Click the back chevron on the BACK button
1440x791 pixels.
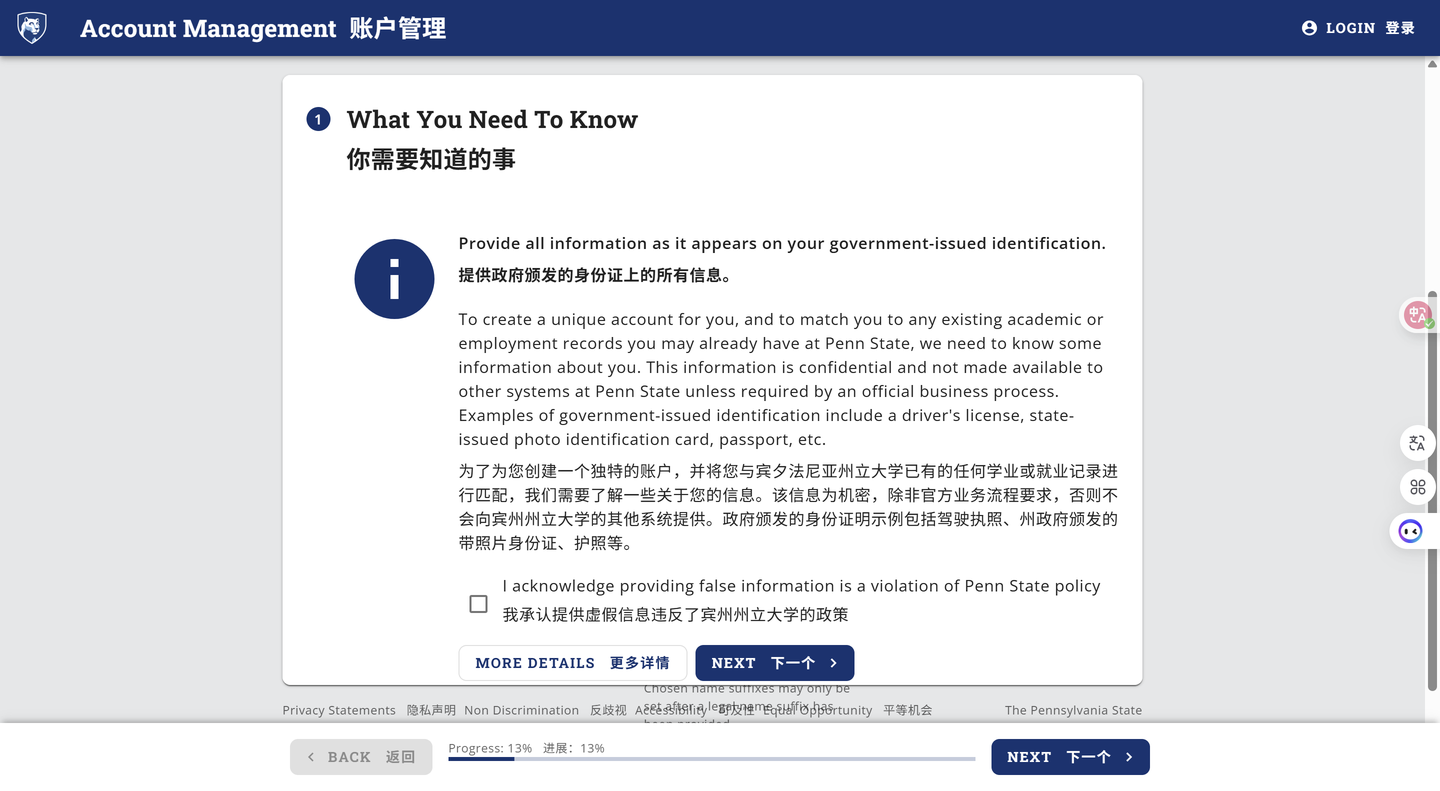pos(311,757)
